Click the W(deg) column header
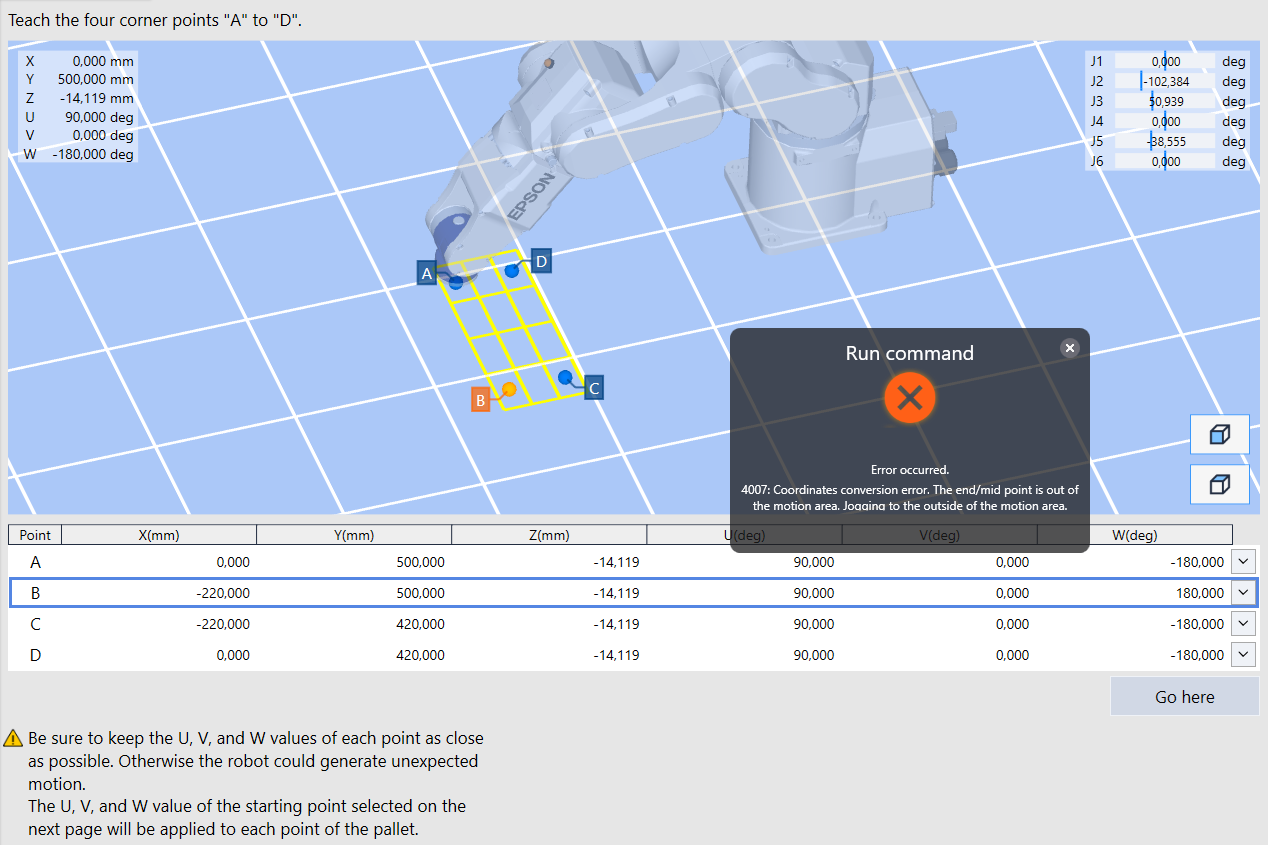The height and width of the screenshot is (845, 1268). click(x=1135, y=535)
